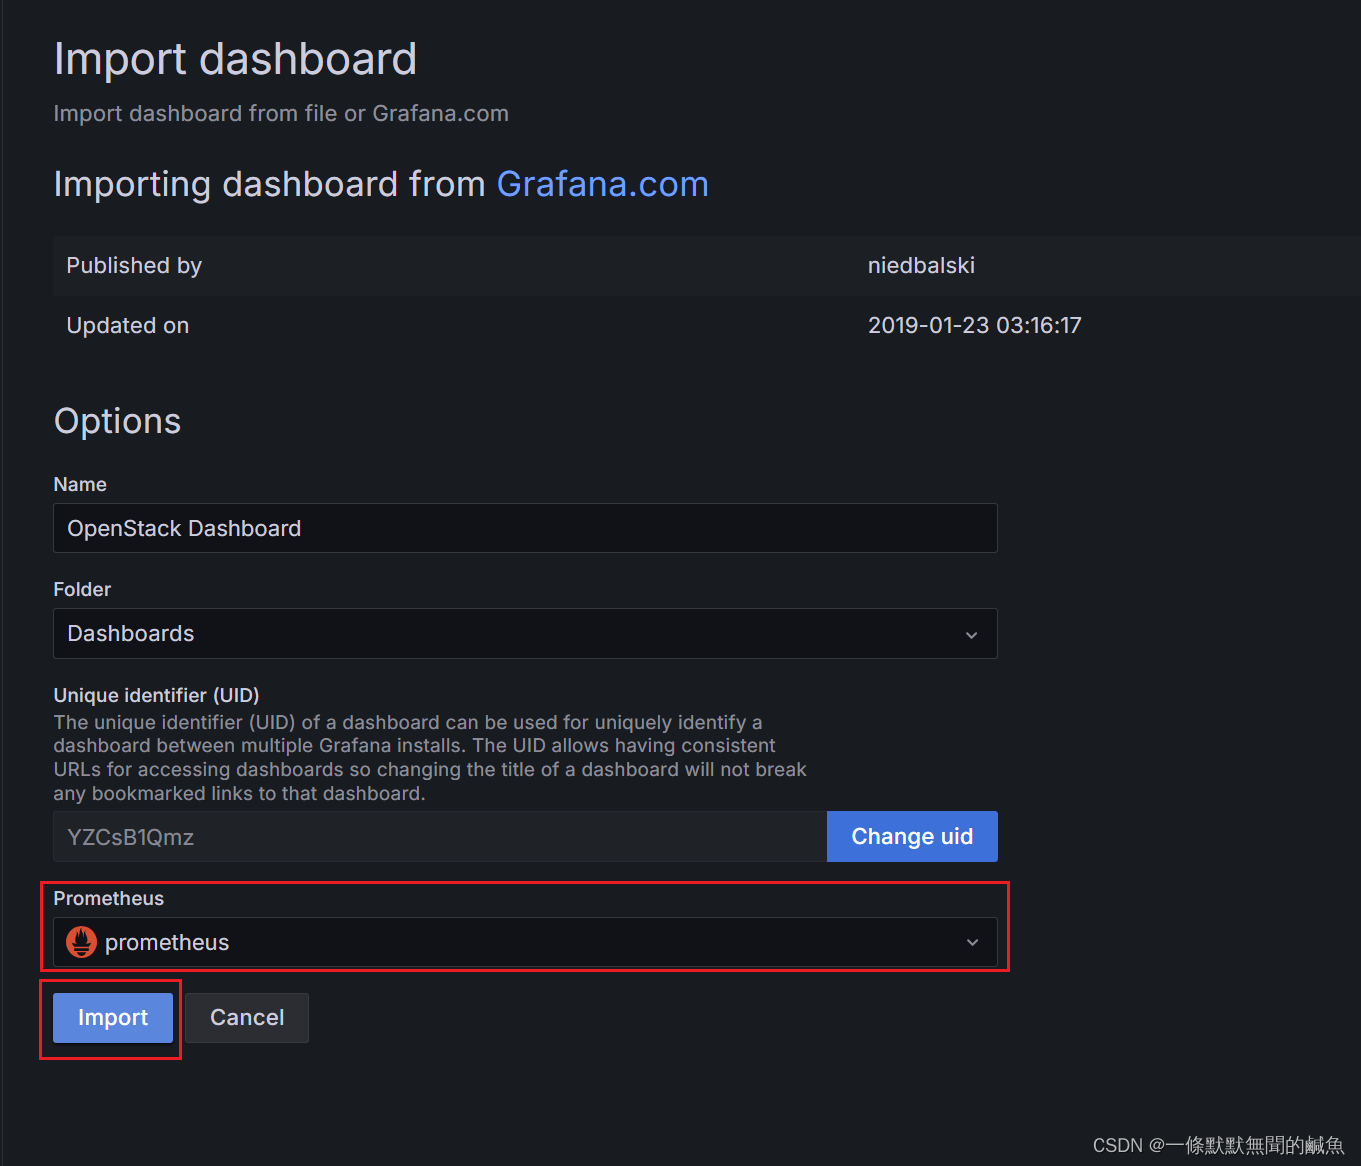This screenshot has width=1361, height=1166.
Task: Open the Grafana.com link
Action: [602, 184]
